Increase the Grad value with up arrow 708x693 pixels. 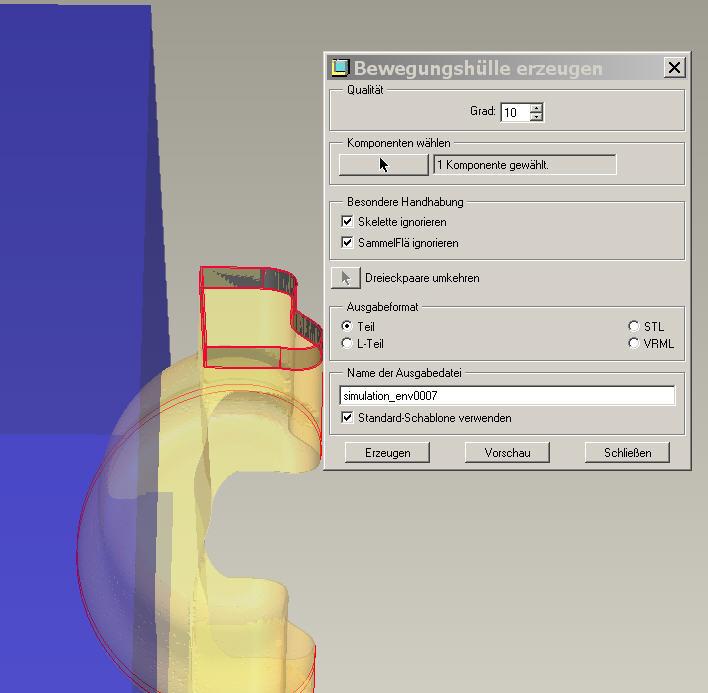(x=536, y=108)
